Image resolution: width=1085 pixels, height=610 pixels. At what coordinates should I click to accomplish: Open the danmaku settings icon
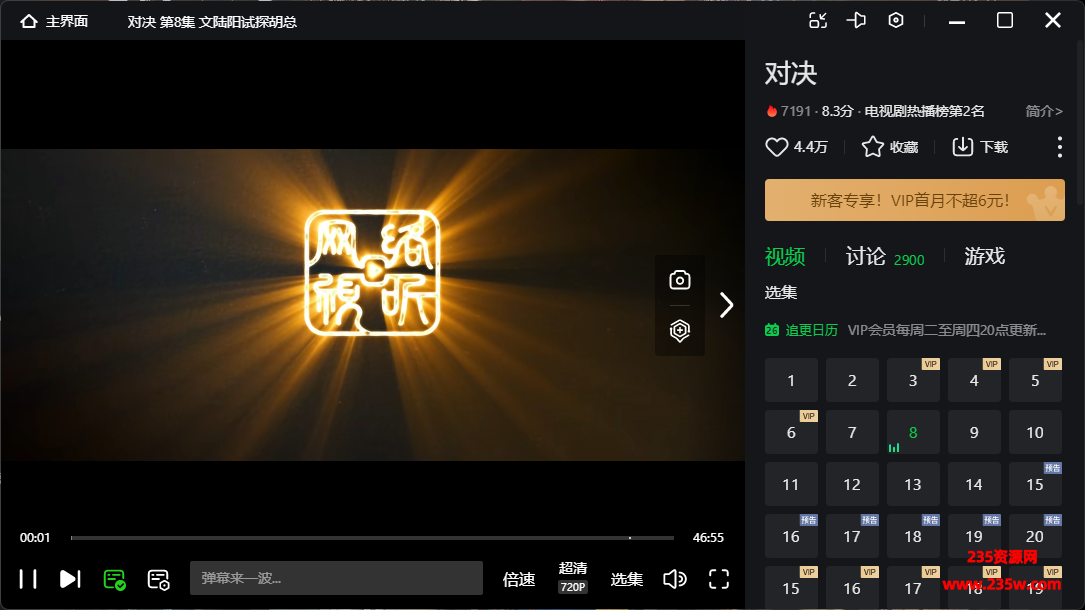[x=158, y=579]
